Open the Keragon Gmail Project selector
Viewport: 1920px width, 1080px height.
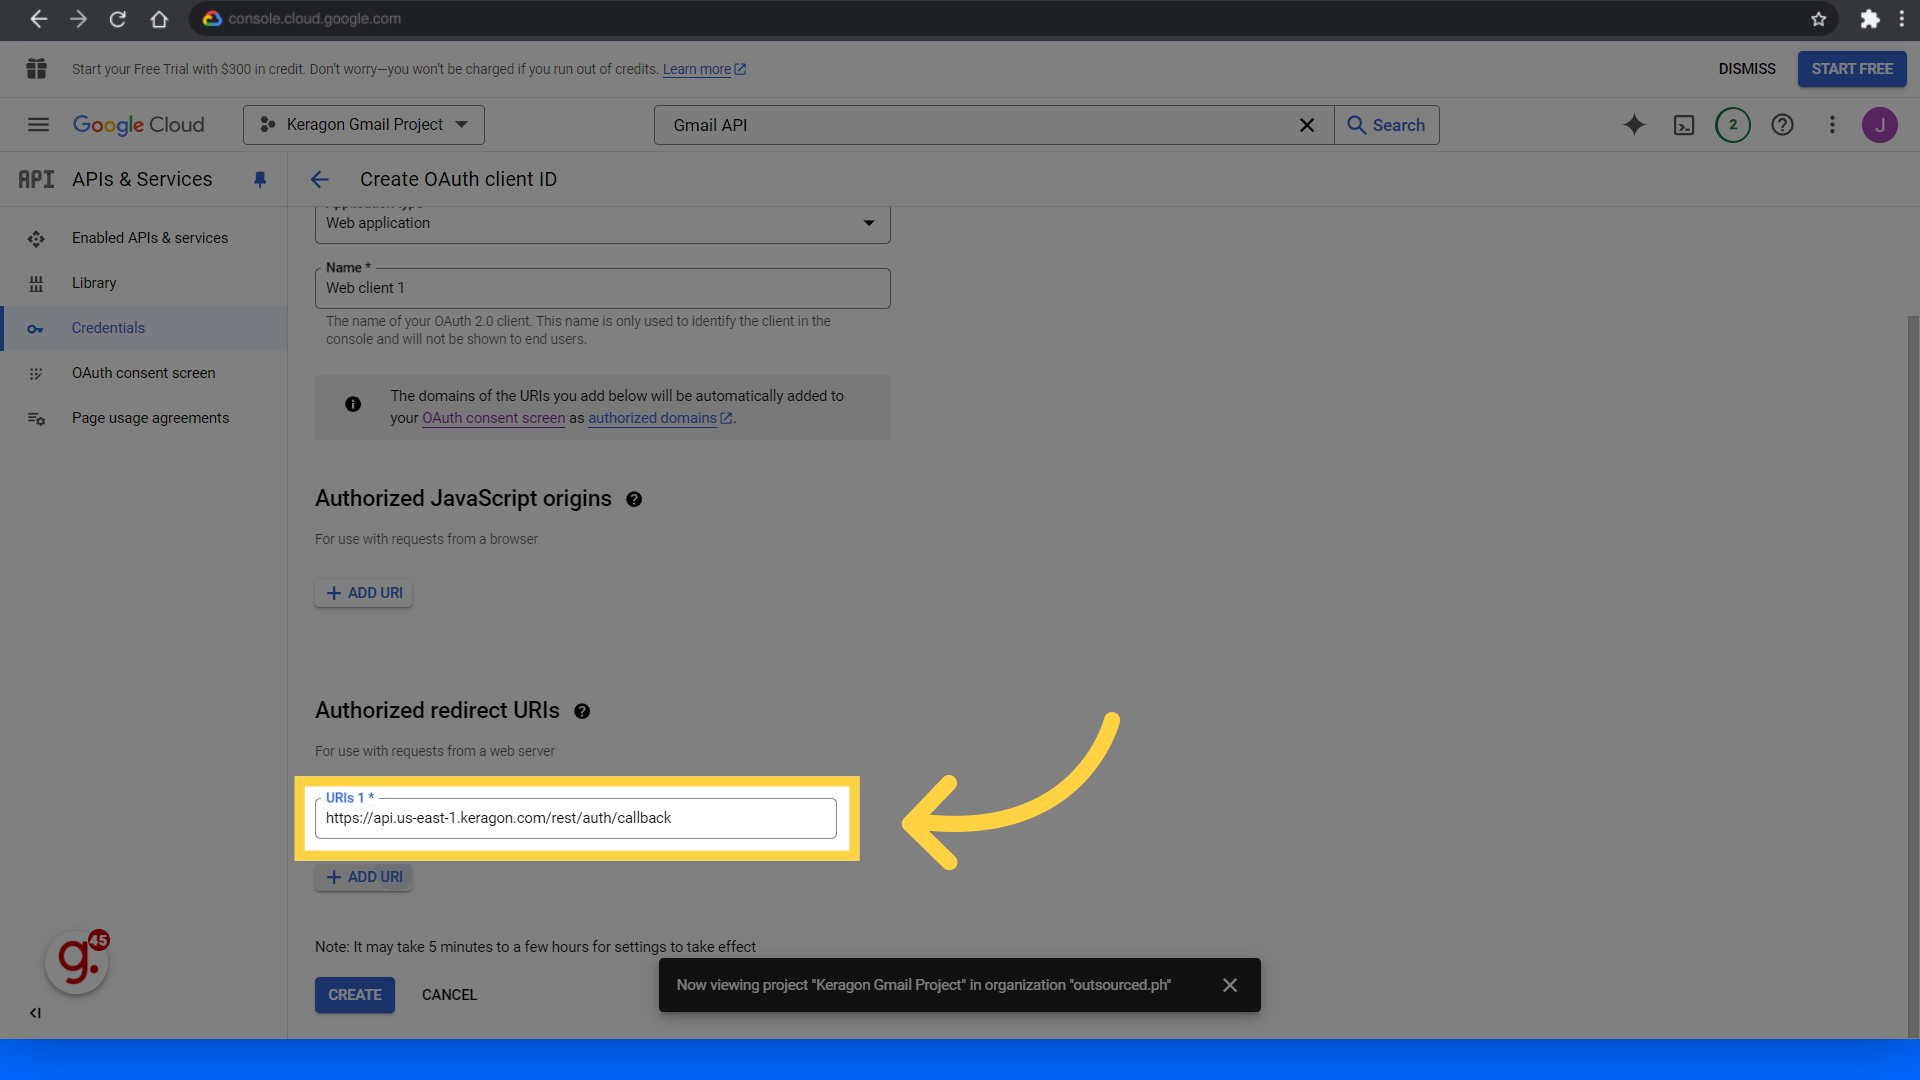point(364,125)
